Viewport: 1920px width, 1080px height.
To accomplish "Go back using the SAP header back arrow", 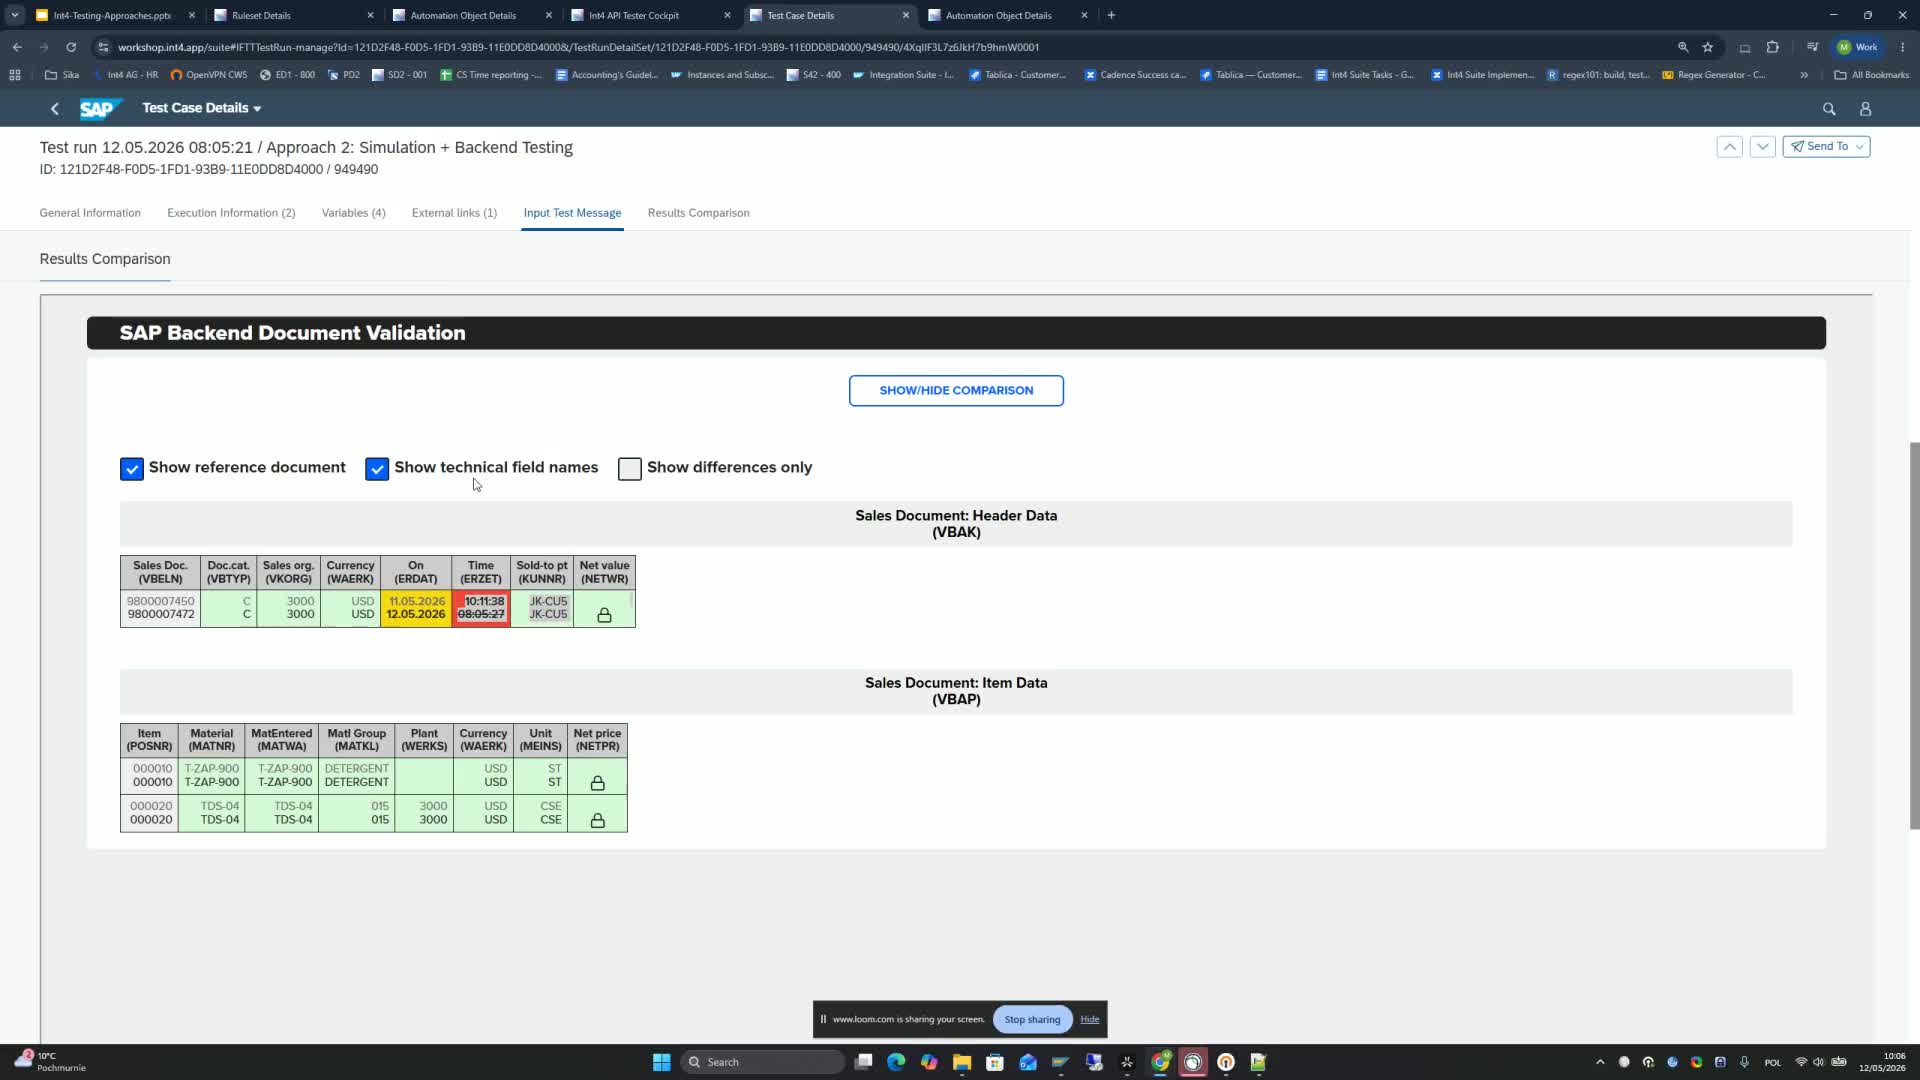I will [55, 108].
